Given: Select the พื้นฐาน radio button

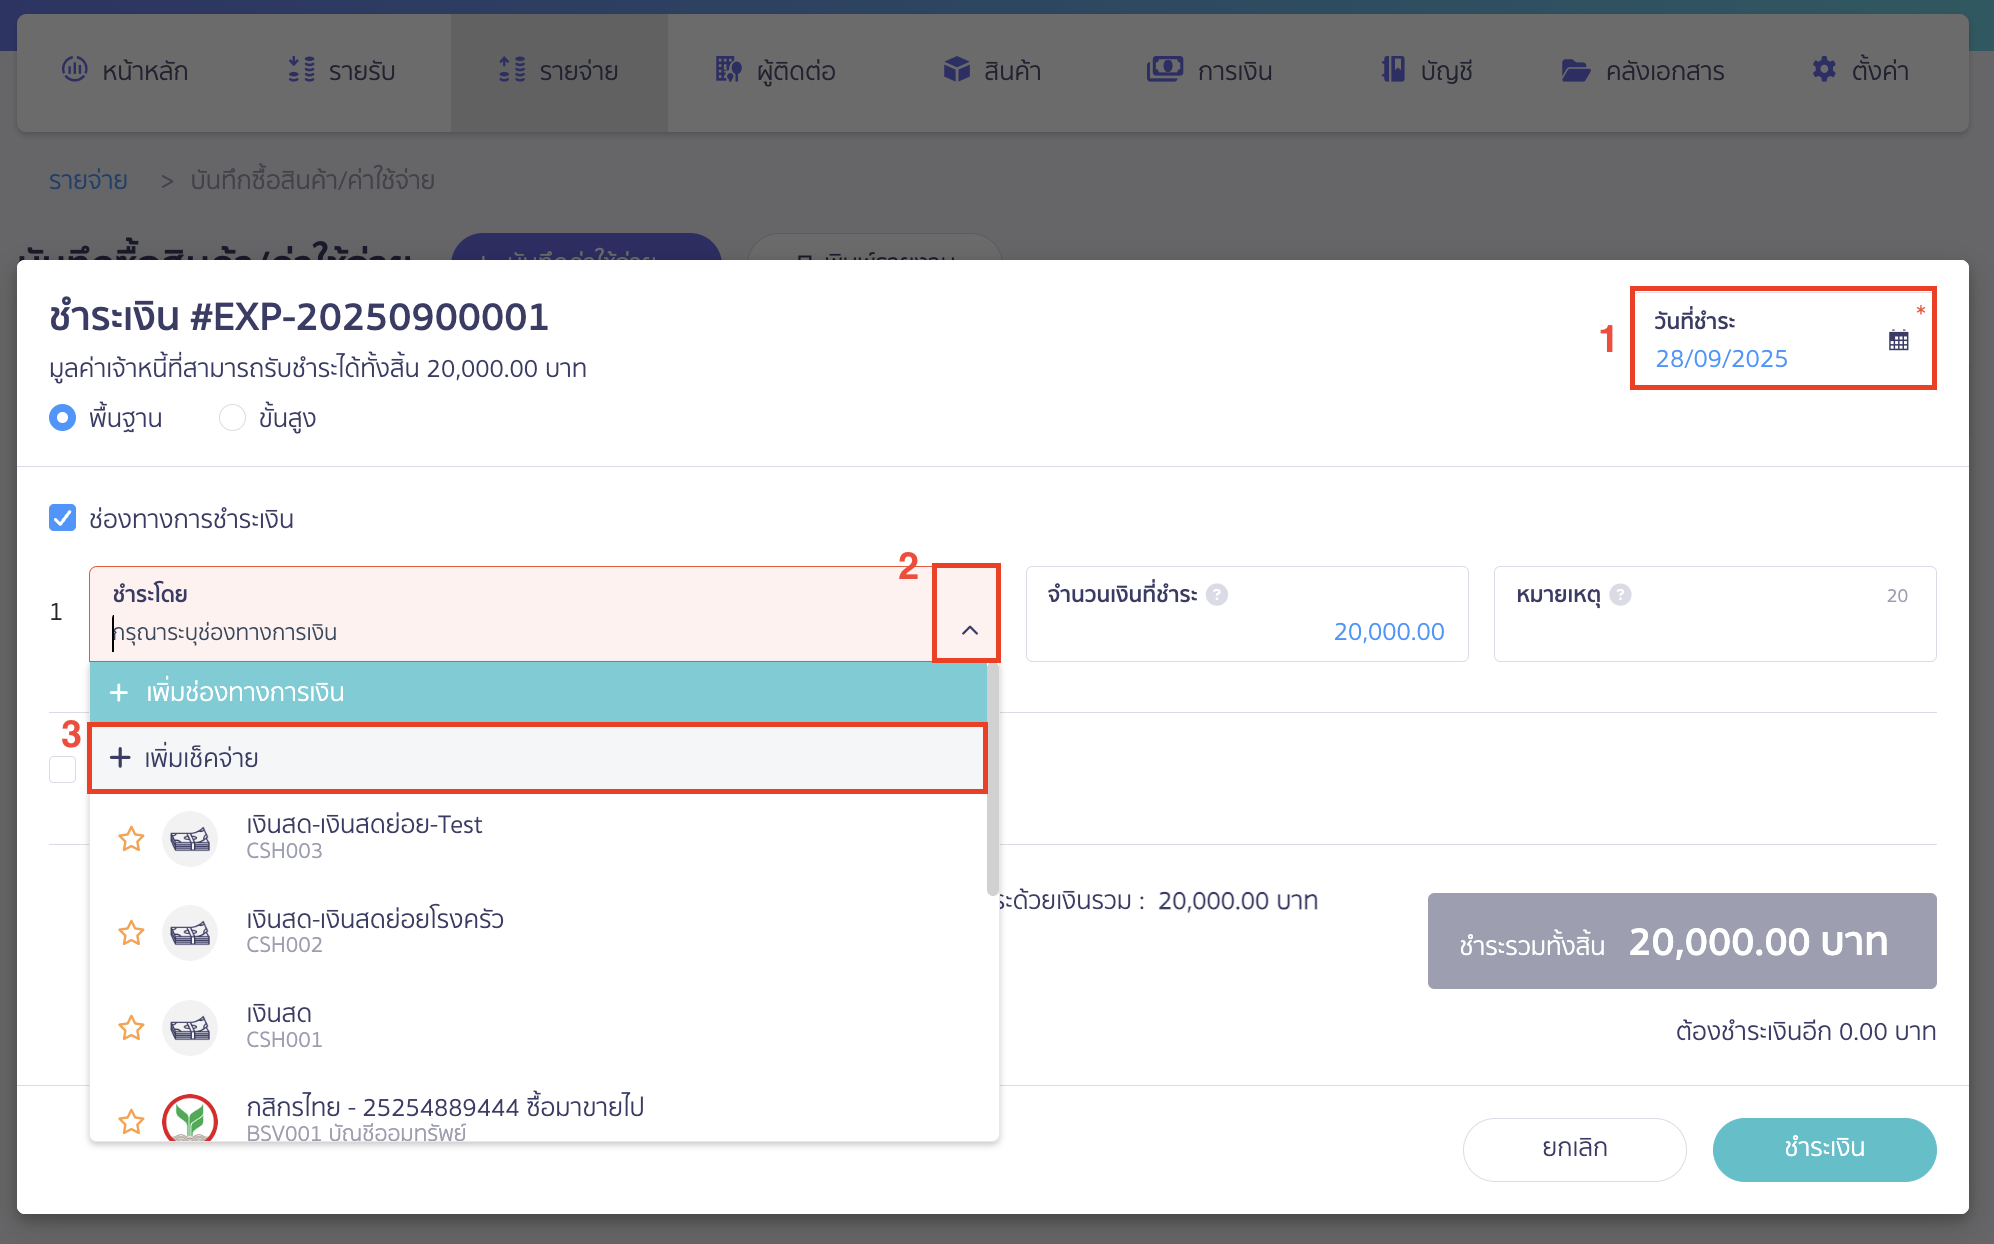Looking at the screenshot, I should coord(62,418).
